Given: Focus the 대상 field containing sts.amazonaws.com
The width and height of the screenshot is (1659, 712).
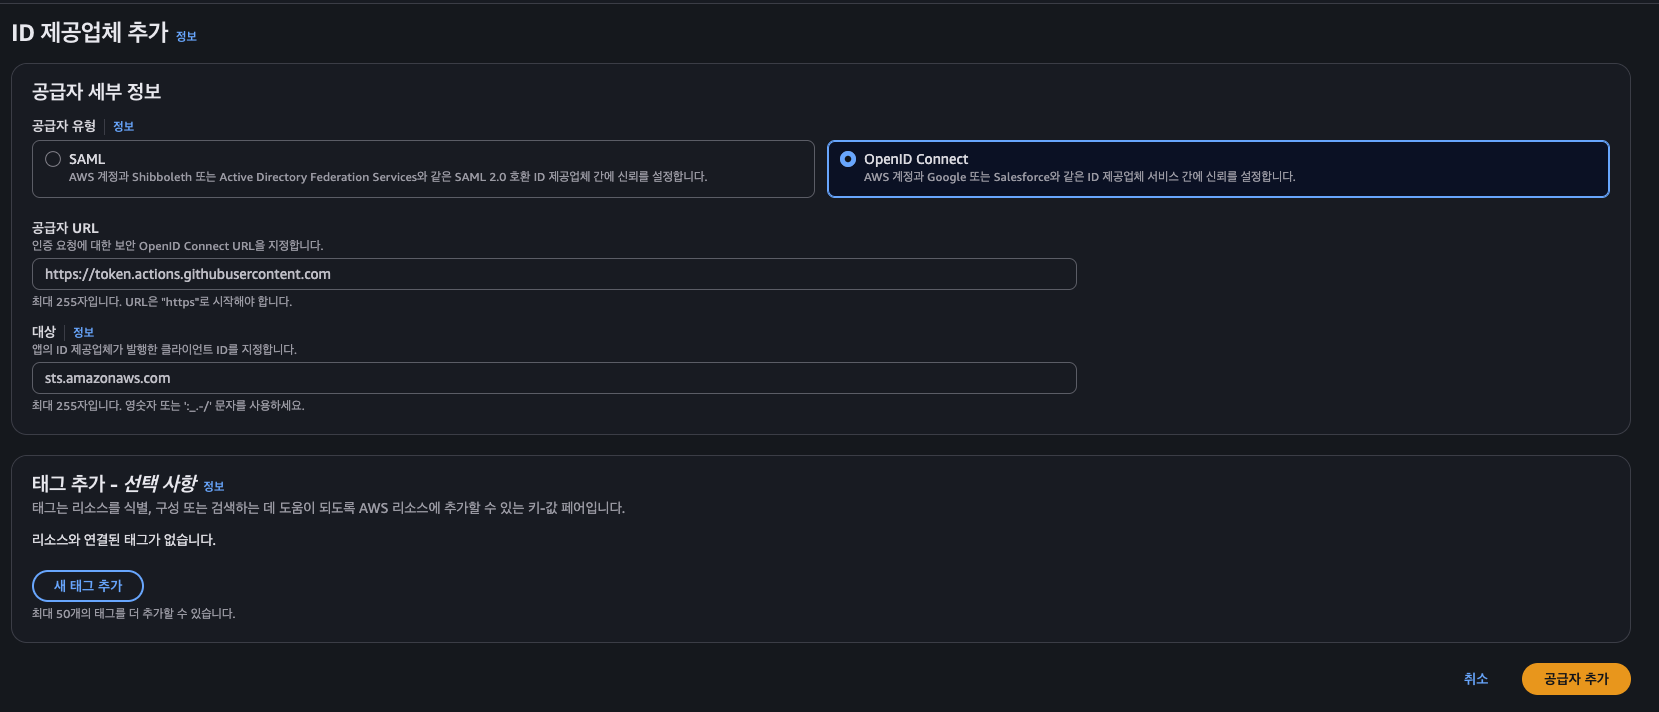Looking at the screenshot, I should pos(554,378).
